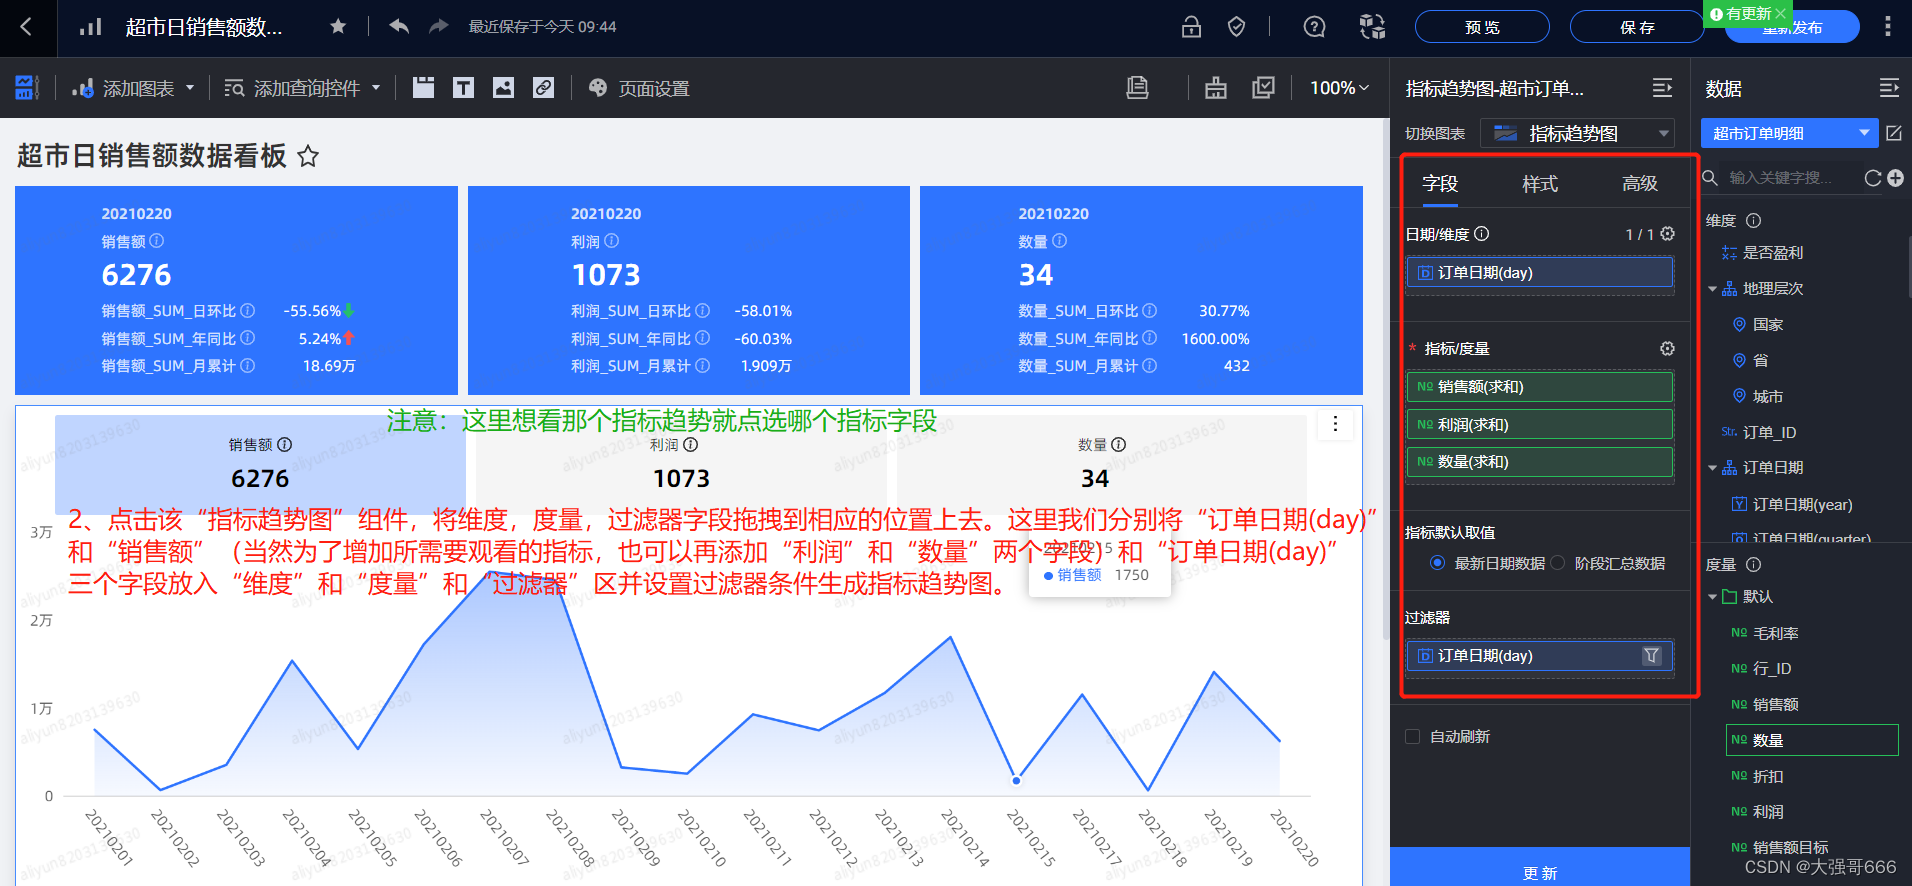Open the shield security icon
The image size is (1912, 886).
1237,27
